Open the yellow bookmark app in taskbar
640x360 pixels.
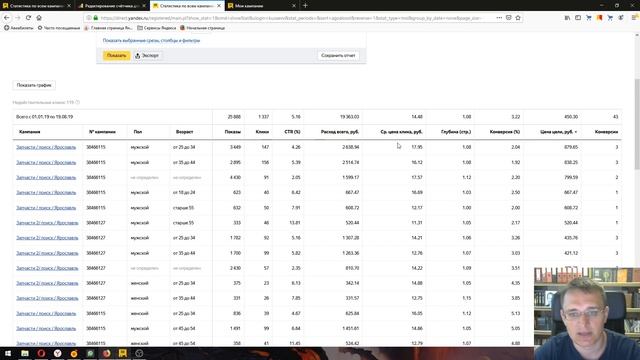click(123, 353)
